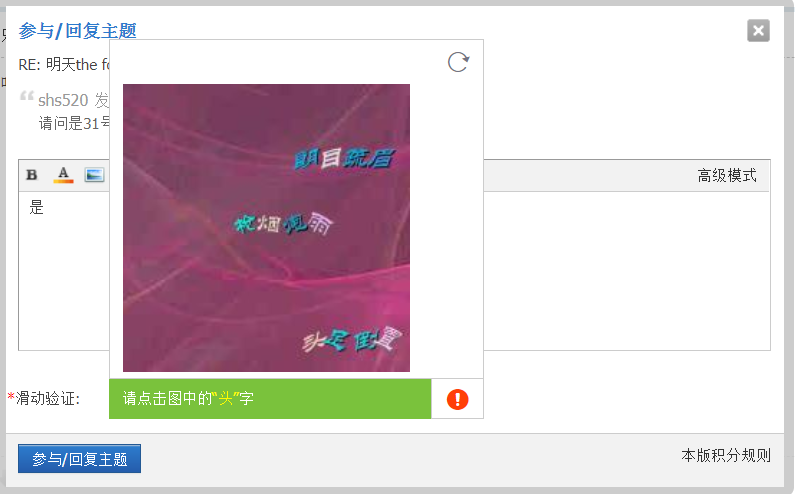Open the font color A tool
This screenshot has height=494, width=795.
coord(63,174)
